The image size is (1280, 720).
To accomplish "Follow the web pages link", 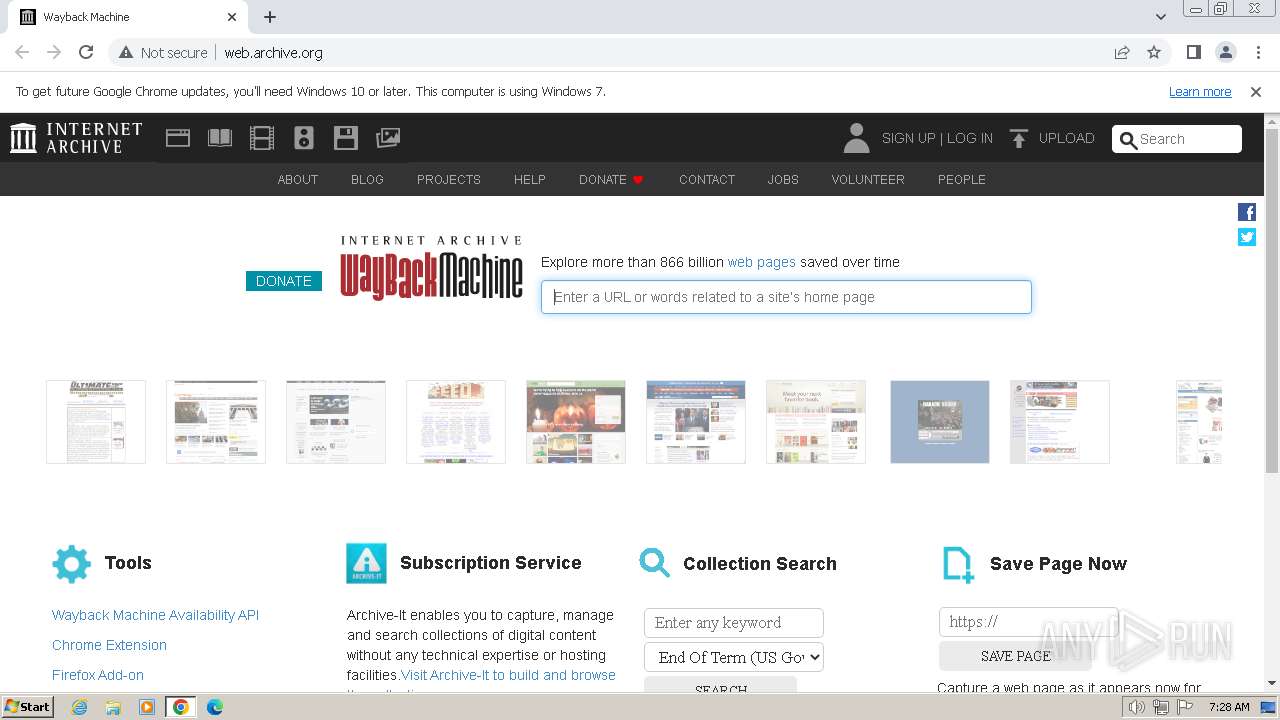I will [x=762, y=262].
